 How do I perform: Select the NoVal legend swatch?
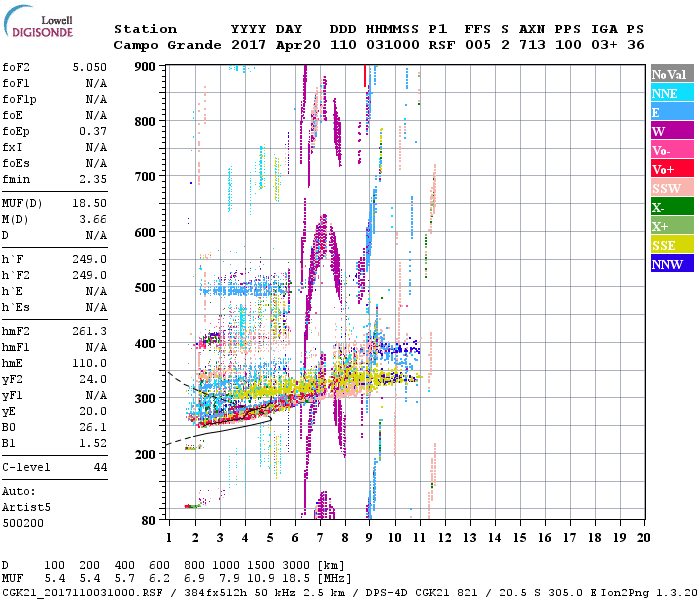[672, 74]
